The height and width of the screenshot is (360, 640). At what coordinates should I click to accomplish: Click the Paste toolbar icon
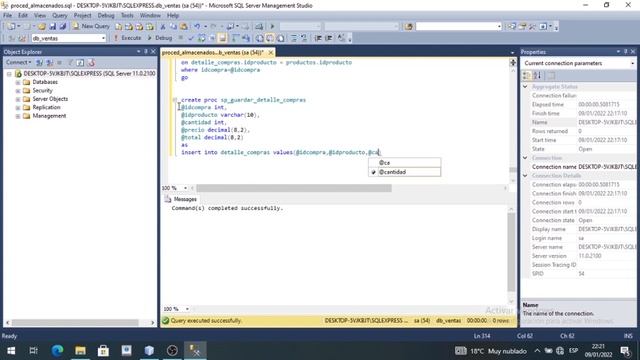point(184,27)
